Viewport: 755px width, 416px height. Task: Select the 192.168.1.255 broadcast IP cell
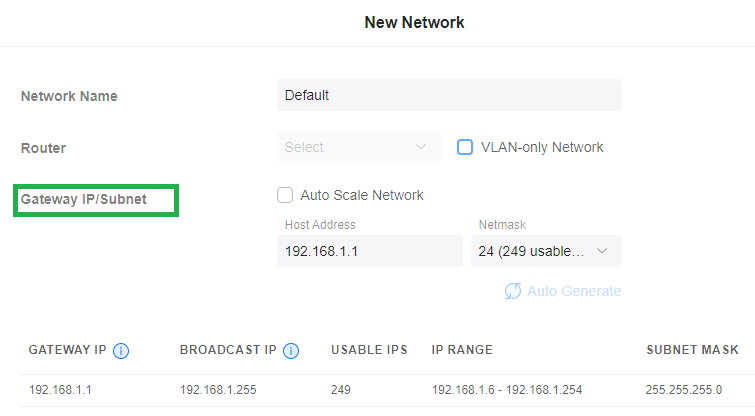218,389
